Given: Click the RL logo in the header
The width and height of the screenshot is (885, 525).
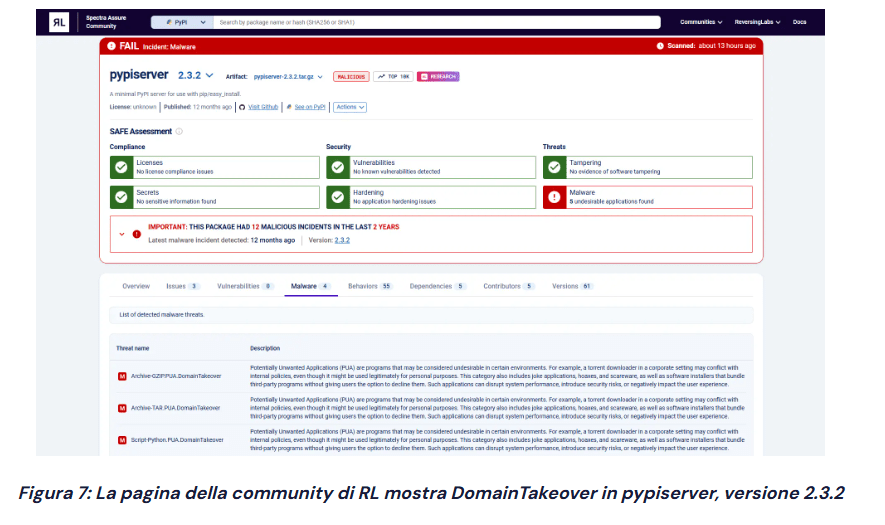Looking at the screenshot, I should click(x=60, y=22).
